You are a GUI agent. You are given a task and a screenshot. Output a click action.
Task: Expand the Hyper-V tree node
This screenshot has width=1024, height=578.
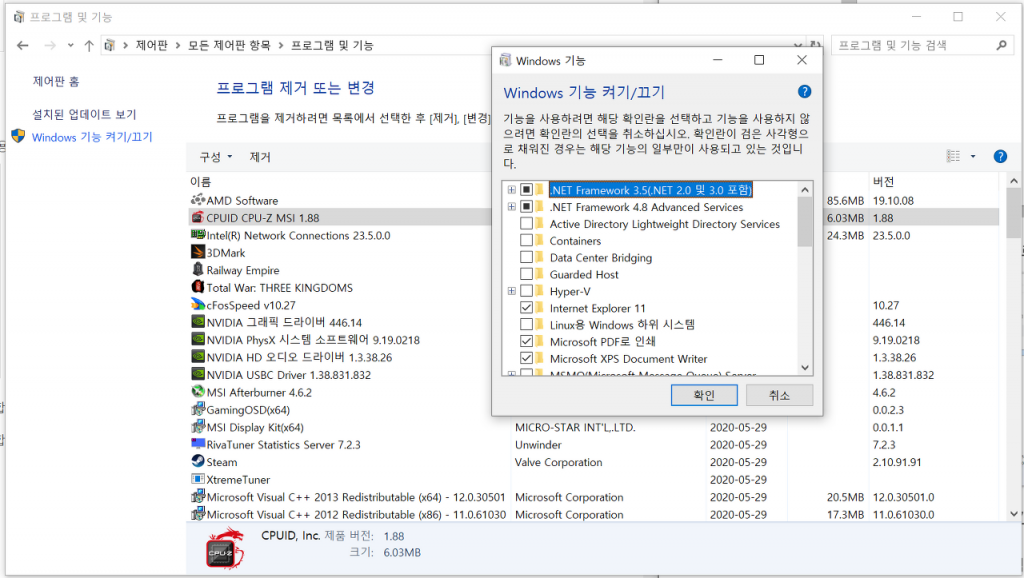(511, 291)
